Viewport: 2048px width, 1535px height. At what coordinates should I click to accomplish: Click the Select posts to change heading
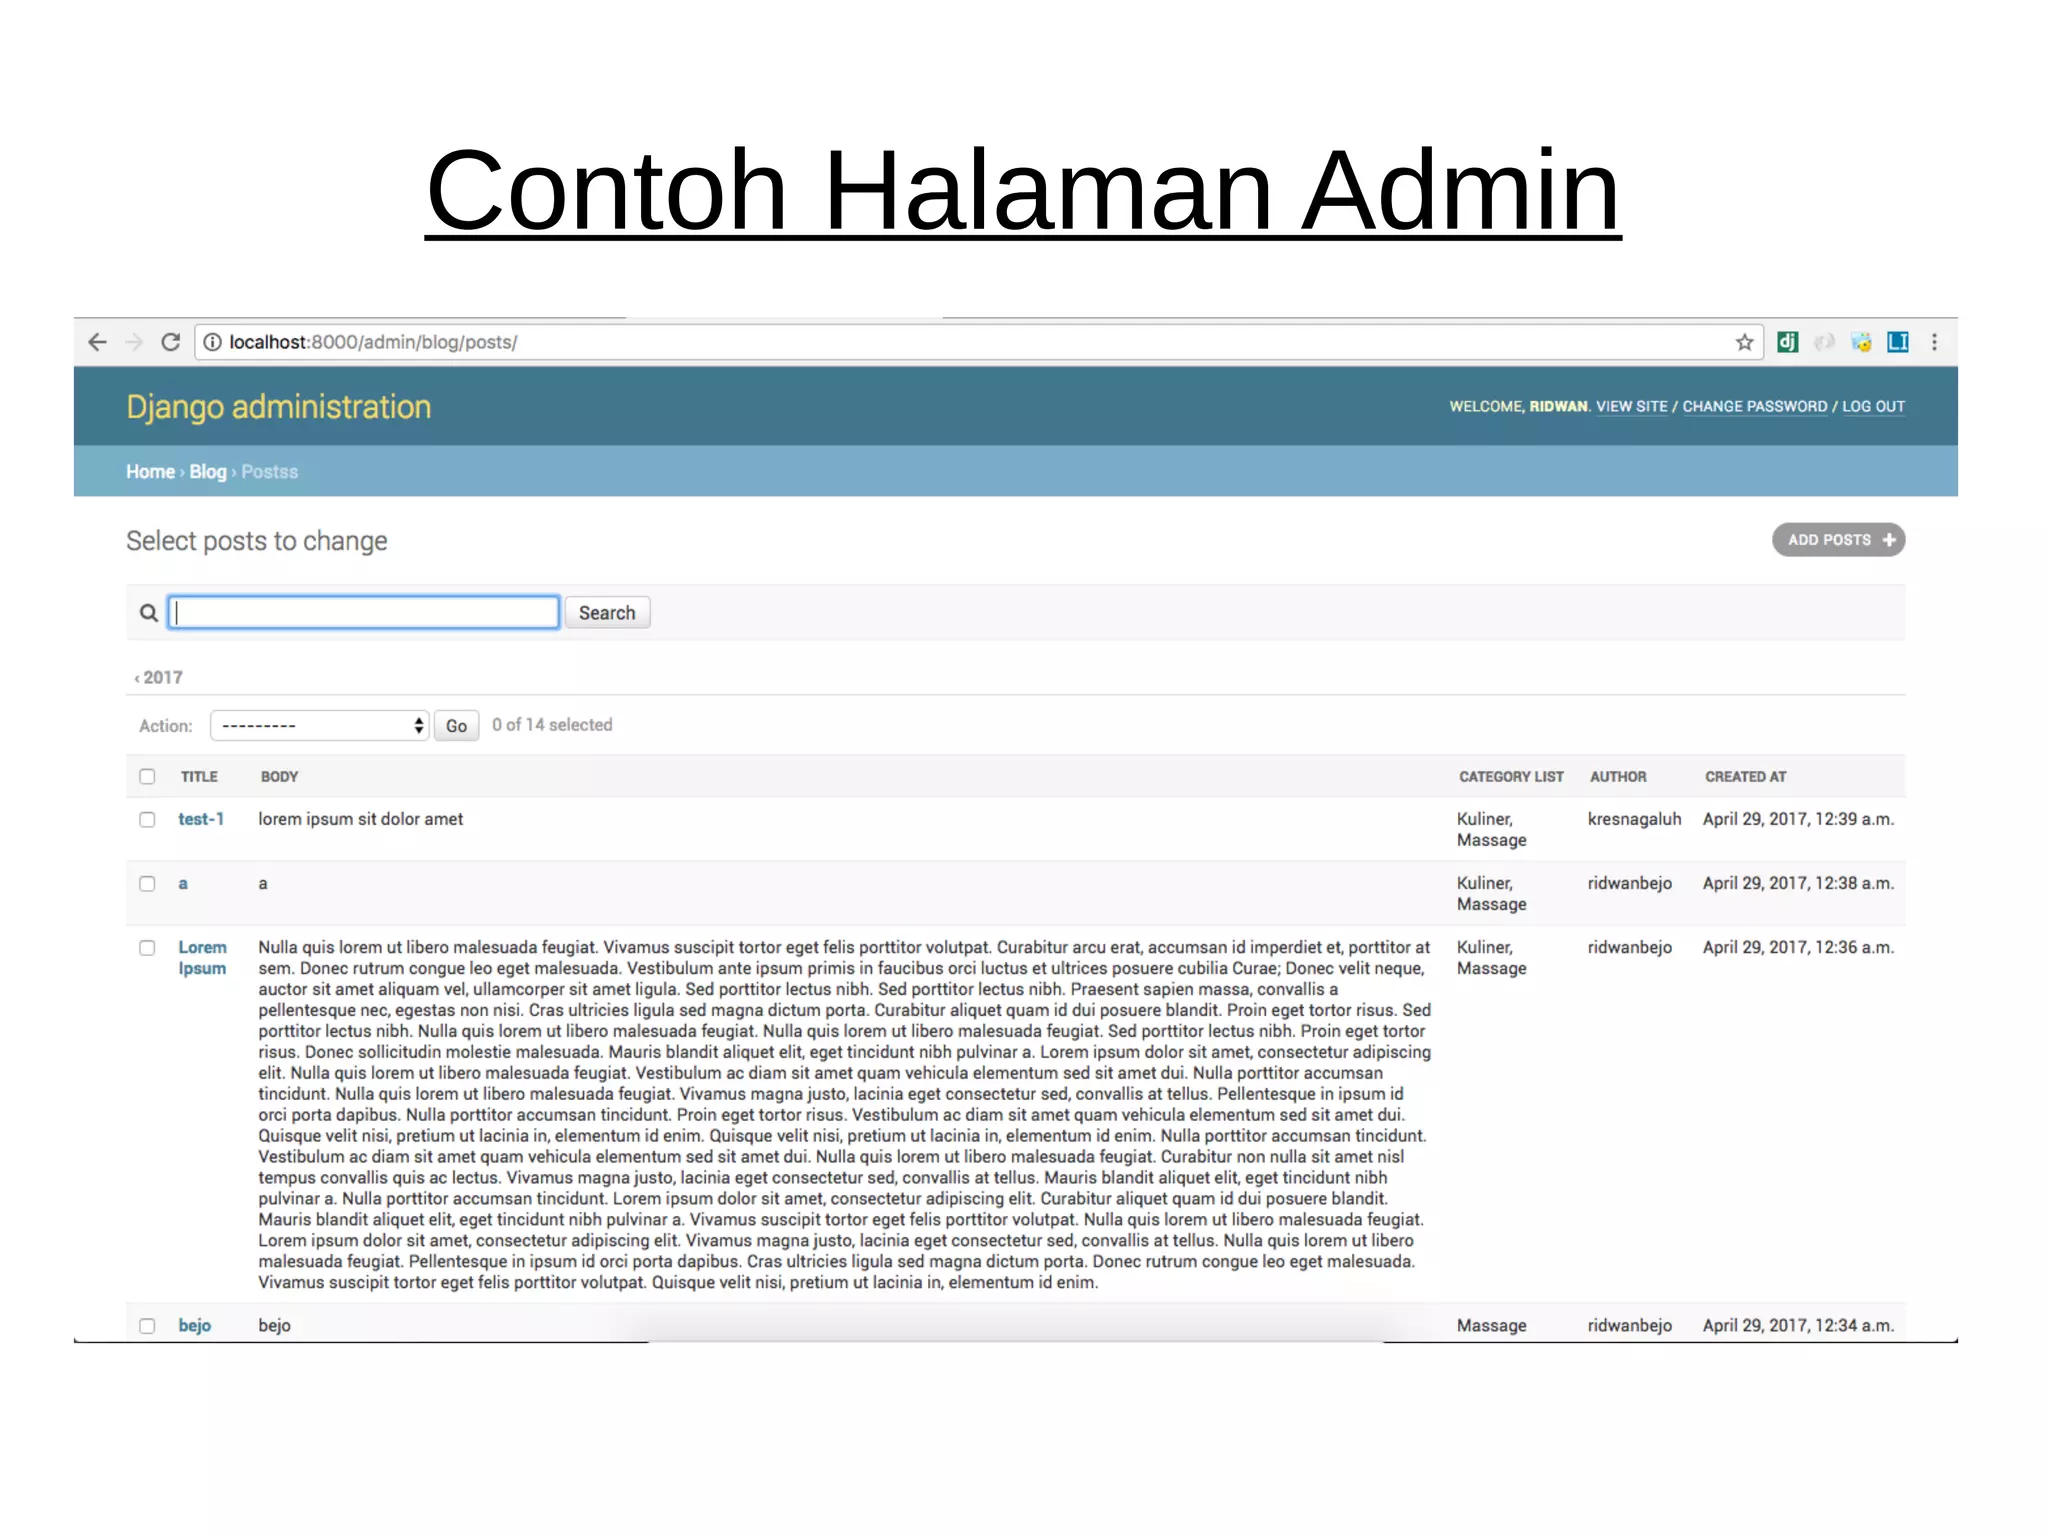click(x=256, y=541)
